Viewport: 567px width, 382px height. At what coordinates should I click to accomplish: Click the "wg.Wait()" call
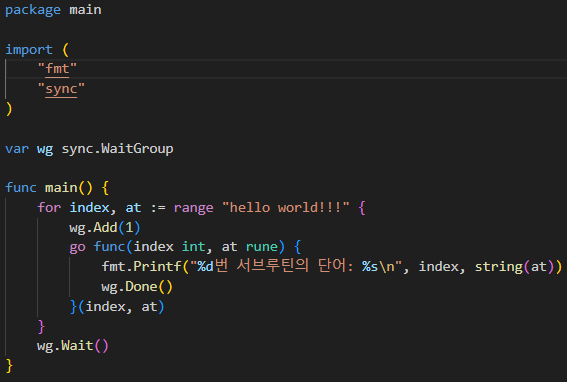(x=73, y=346)
